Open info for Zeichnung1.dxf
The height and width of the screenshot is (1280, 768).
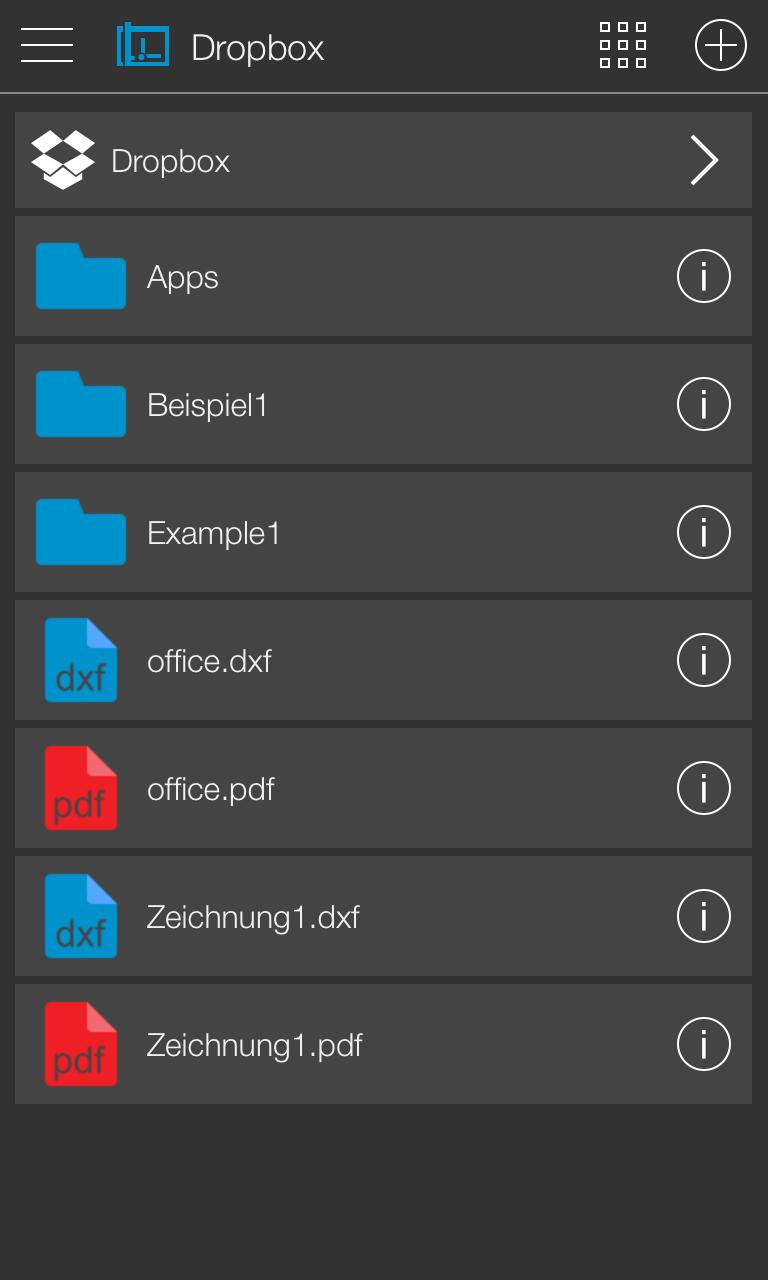click(704, 916)
